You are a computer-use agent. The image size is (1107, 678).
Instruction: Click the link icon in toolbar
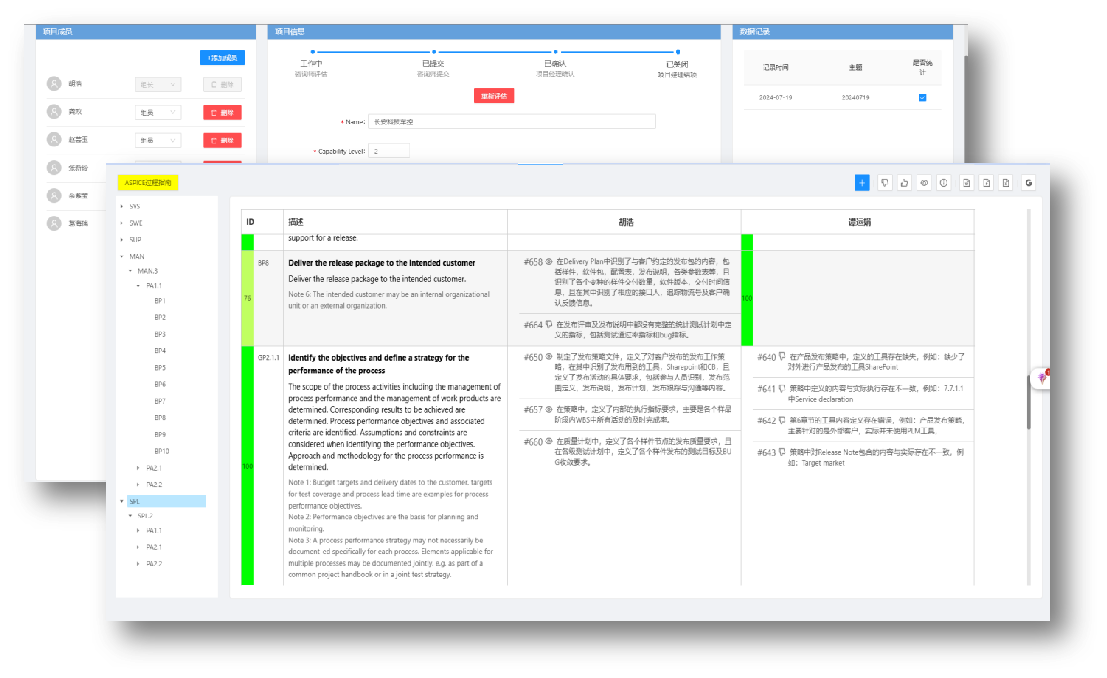coord(924,182)
